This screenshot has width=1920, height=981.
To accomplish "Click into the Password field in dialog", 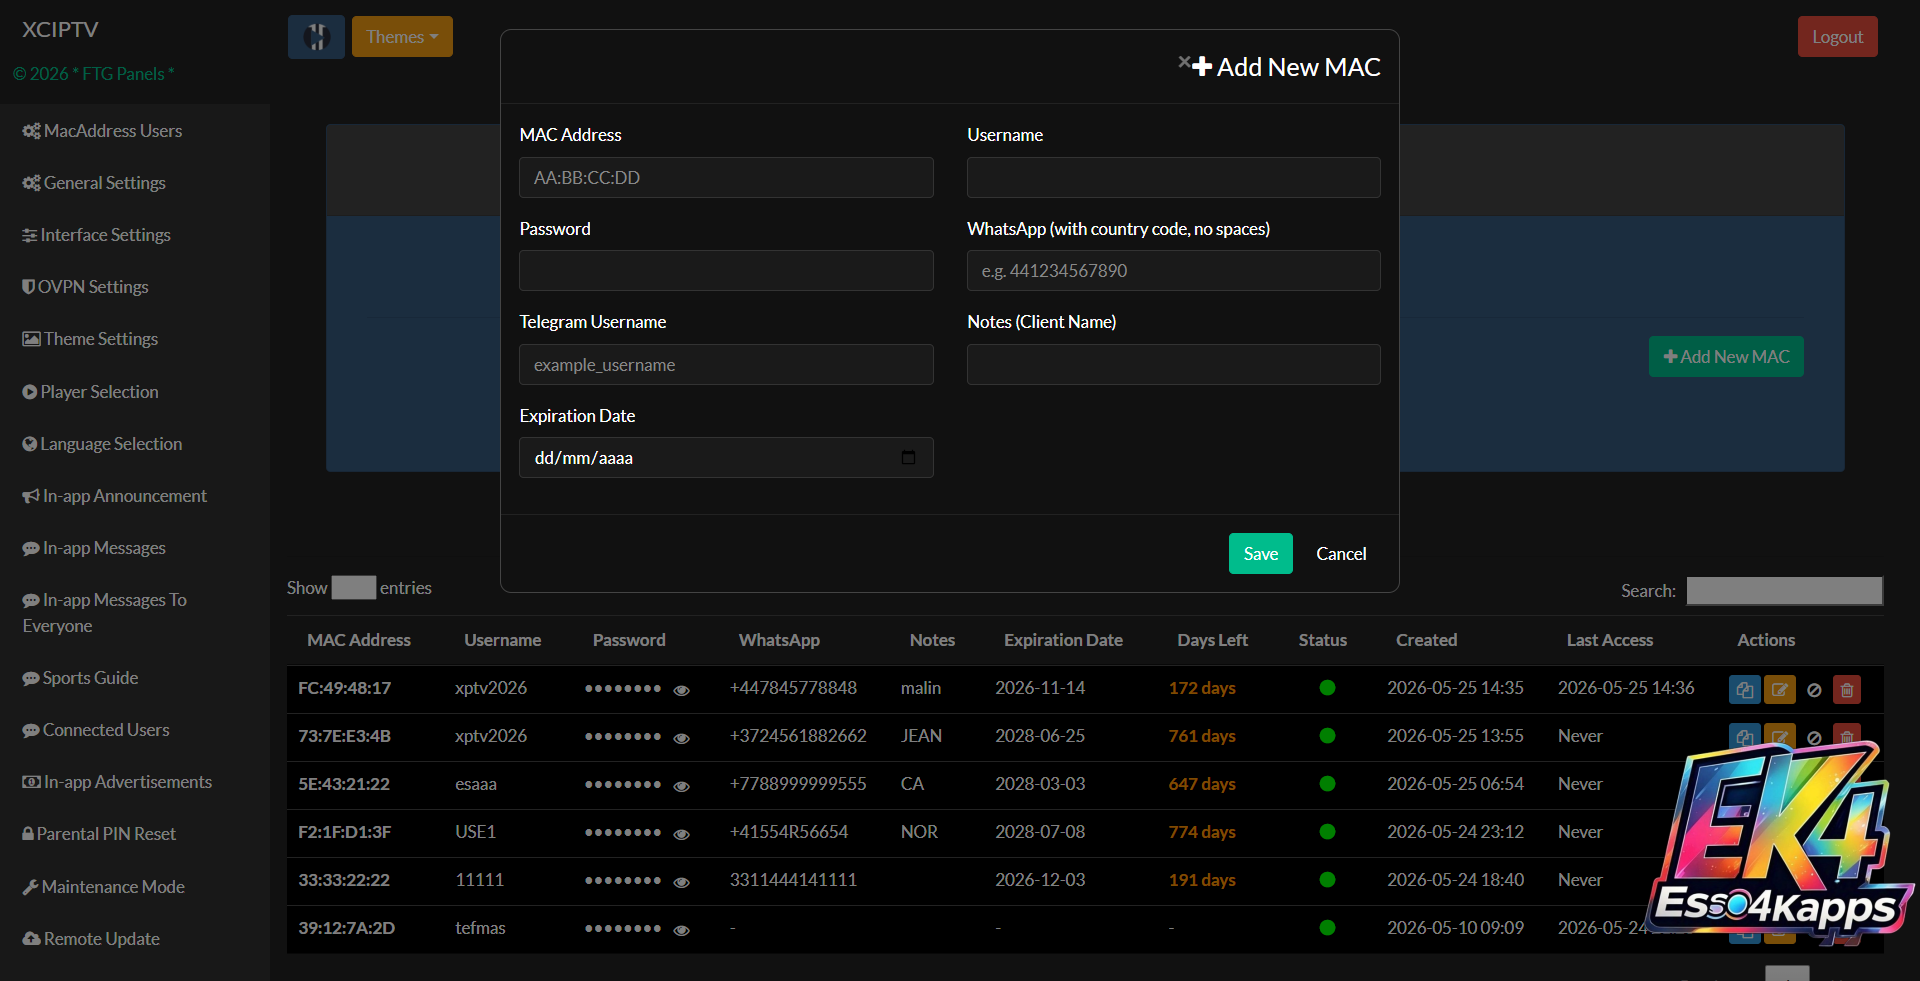I will [726, 271].
